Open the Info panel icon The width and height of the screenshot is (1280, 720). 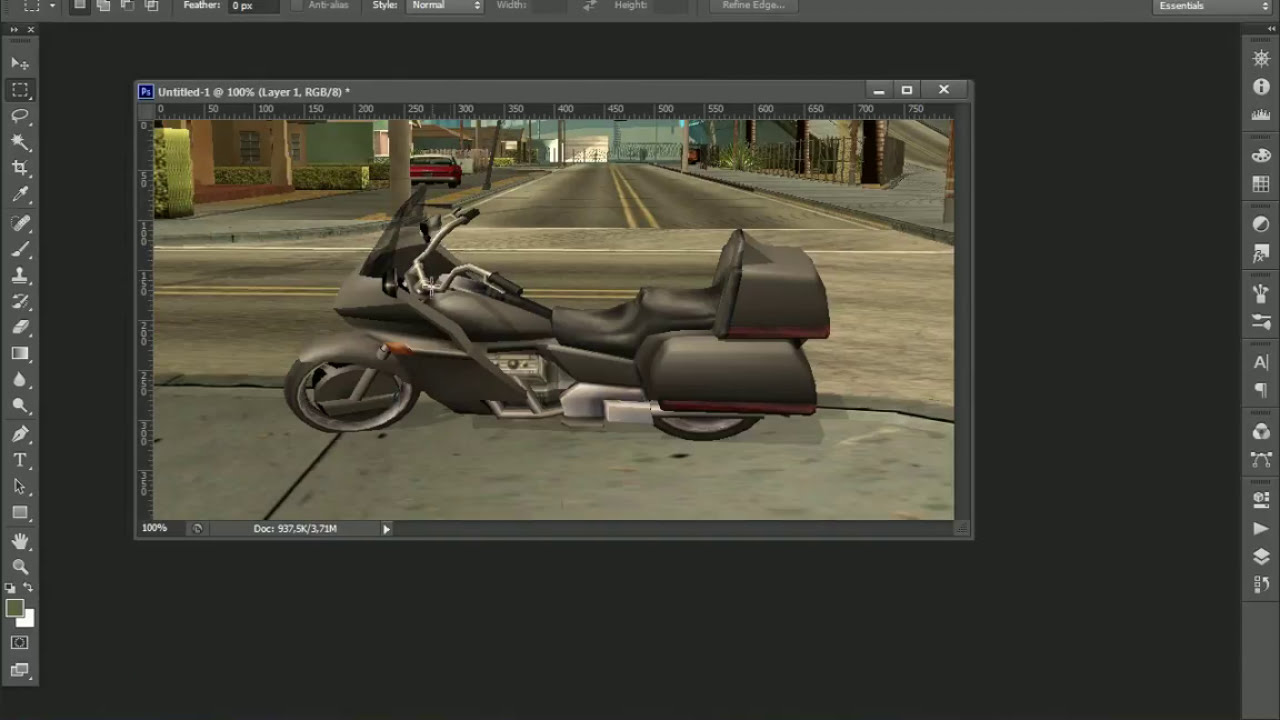(x=1261, y=87)
